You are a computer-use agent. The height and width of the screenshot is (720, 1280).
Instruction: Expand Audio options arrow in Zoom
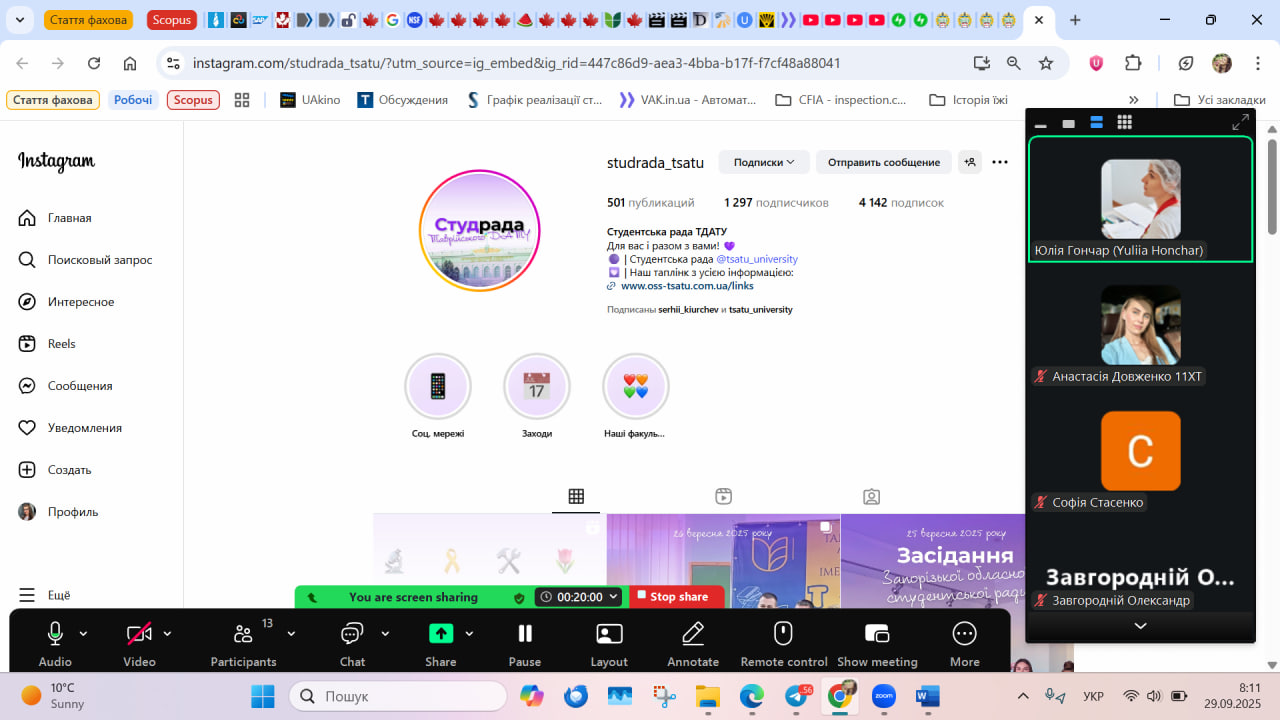[83, 633]
